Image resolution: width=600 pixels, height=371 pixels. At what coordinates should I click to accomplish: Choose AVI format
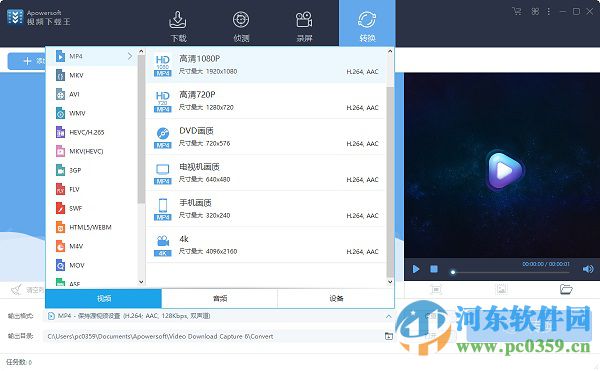91,94
